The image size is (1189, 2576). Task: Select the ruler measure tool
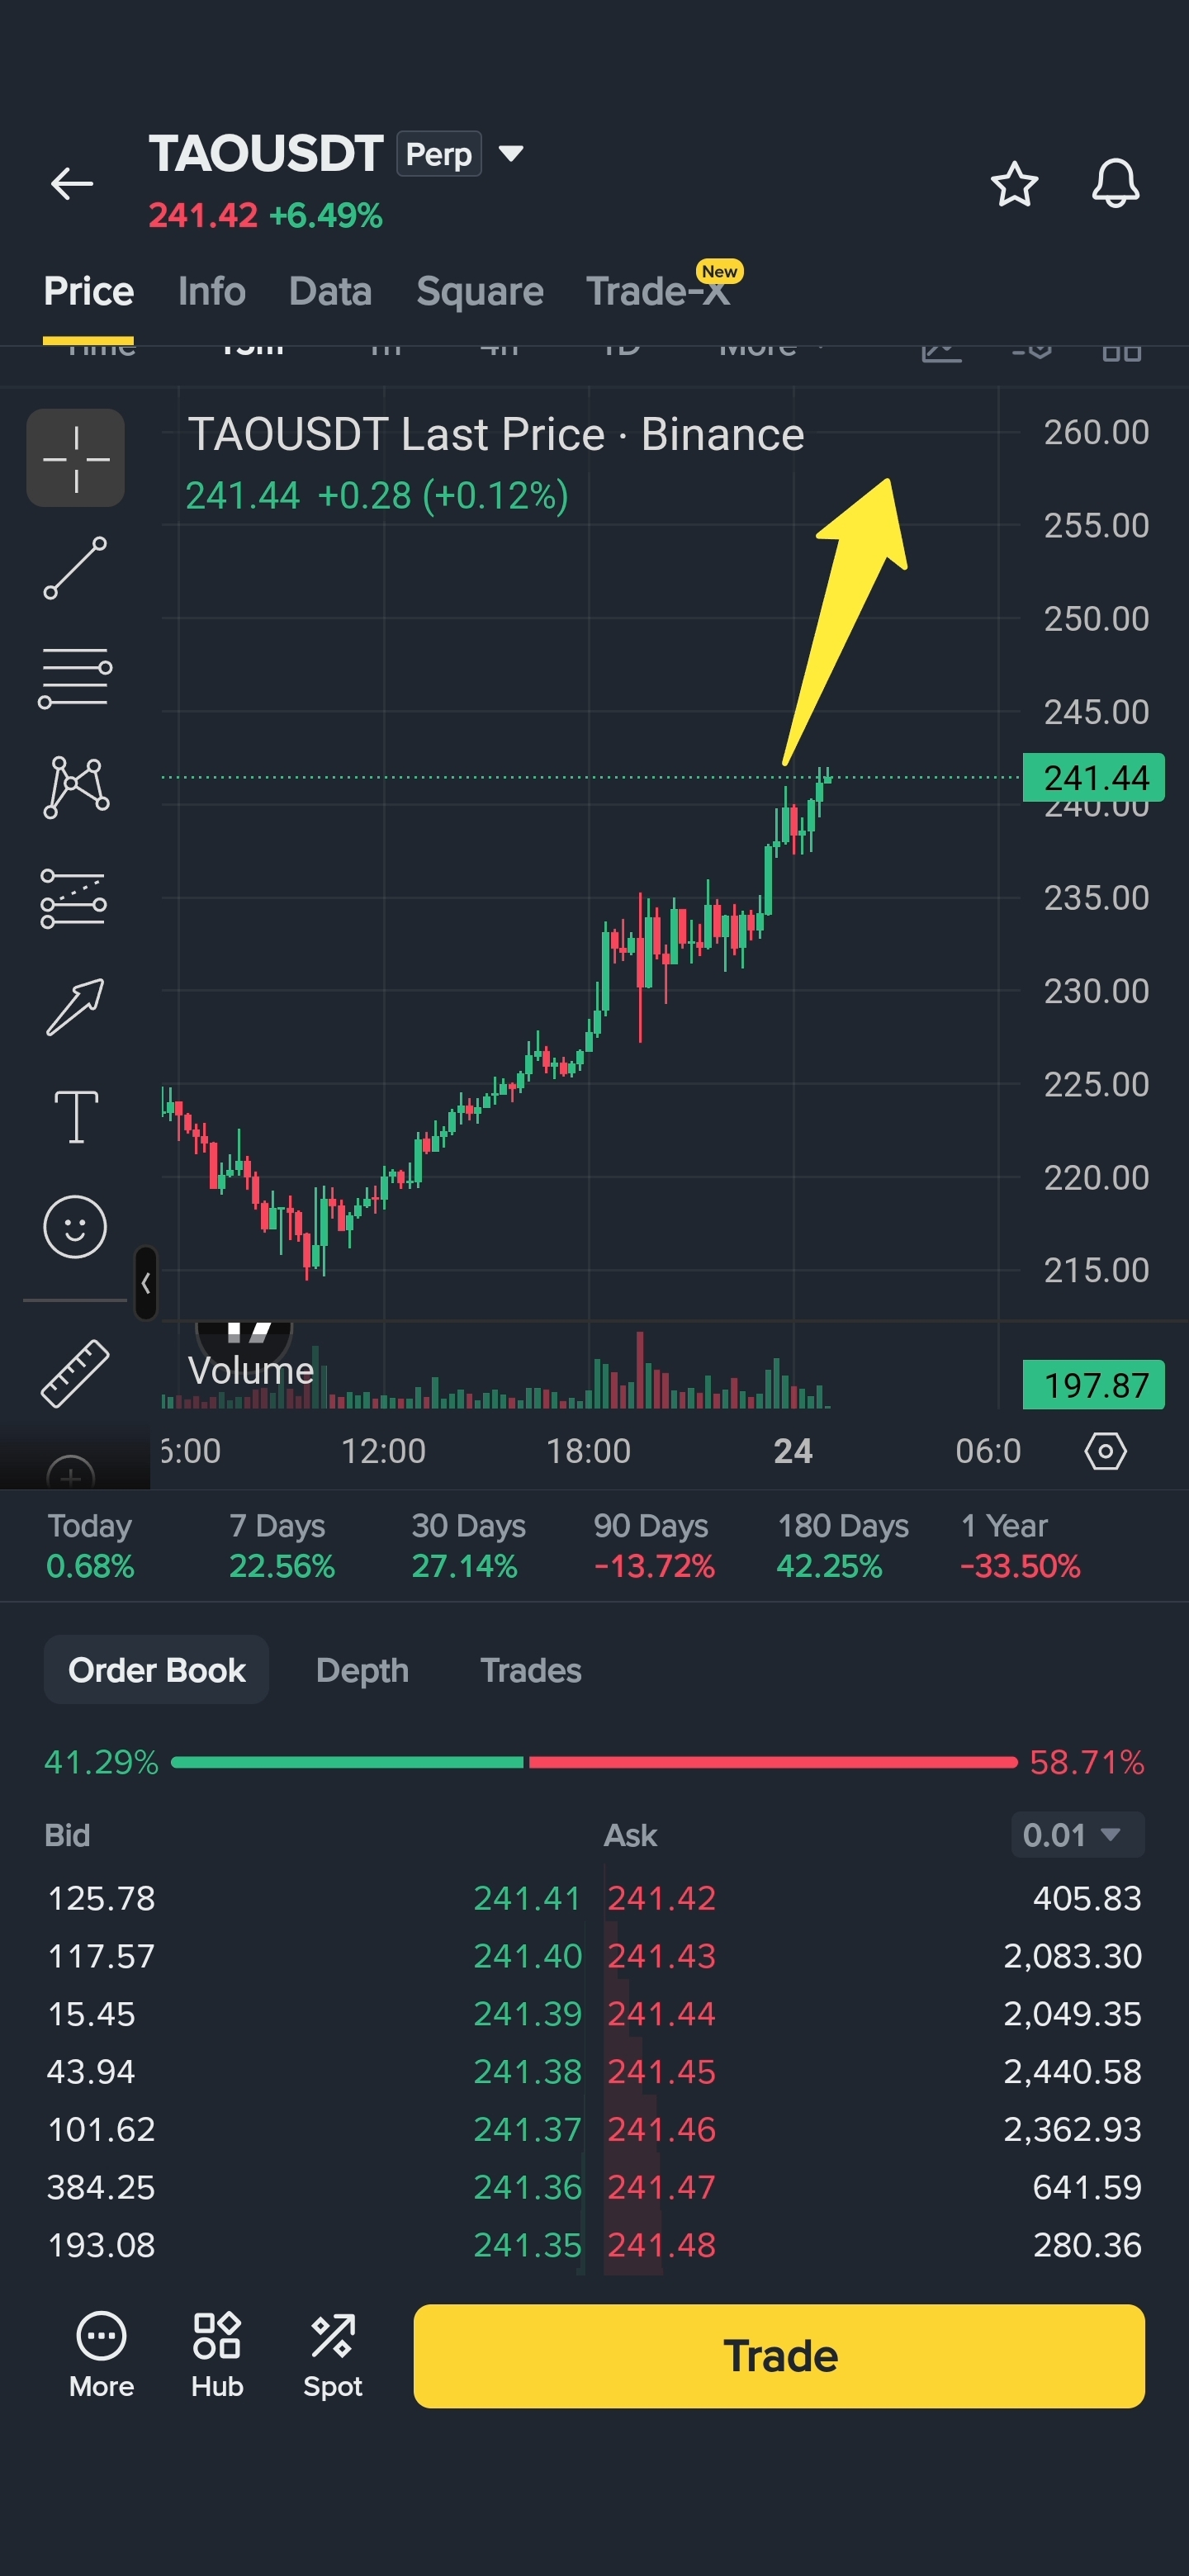click(x=75, y=1373)
